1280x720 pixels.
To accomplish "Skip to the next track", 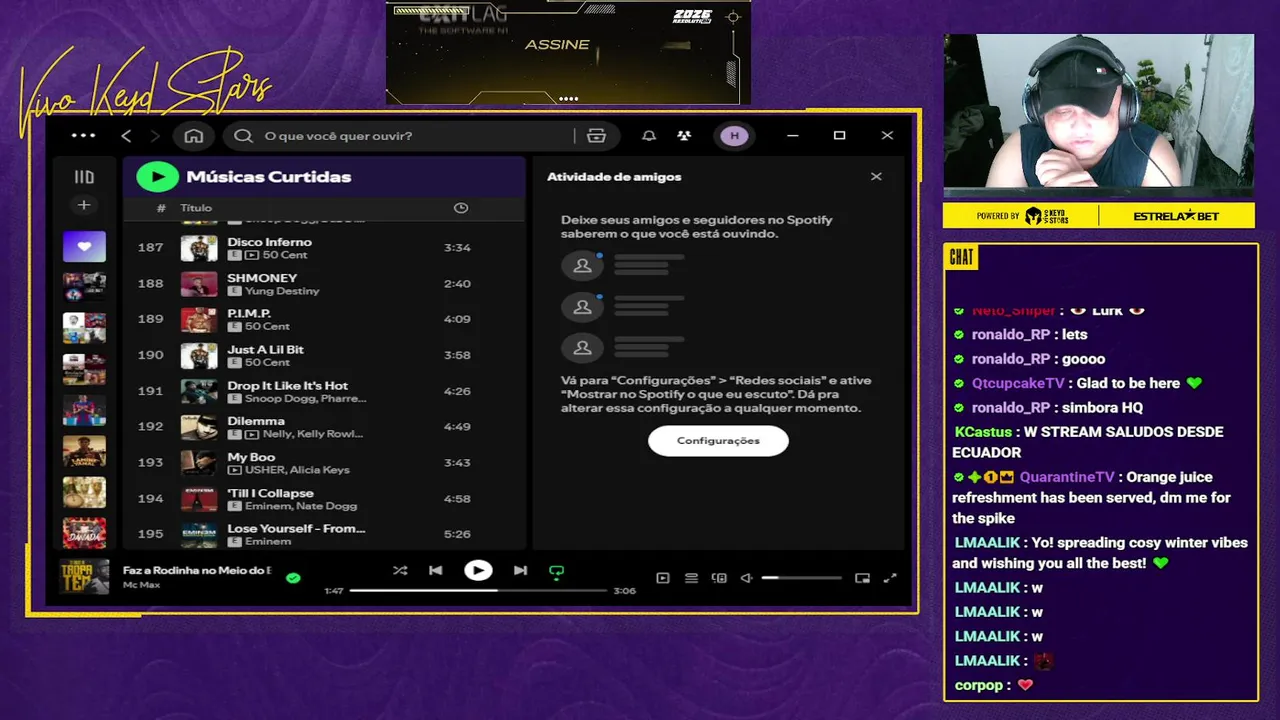I will pos(520,571).
